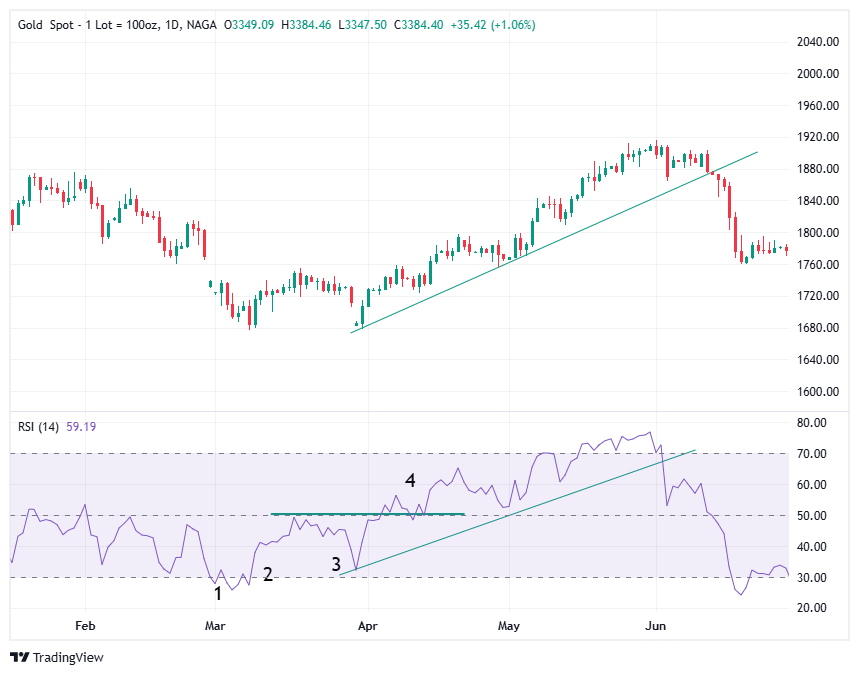Click the RSI (14) indicator label
The width and height of the screenshot is (859, 675).
coord(38,427)
